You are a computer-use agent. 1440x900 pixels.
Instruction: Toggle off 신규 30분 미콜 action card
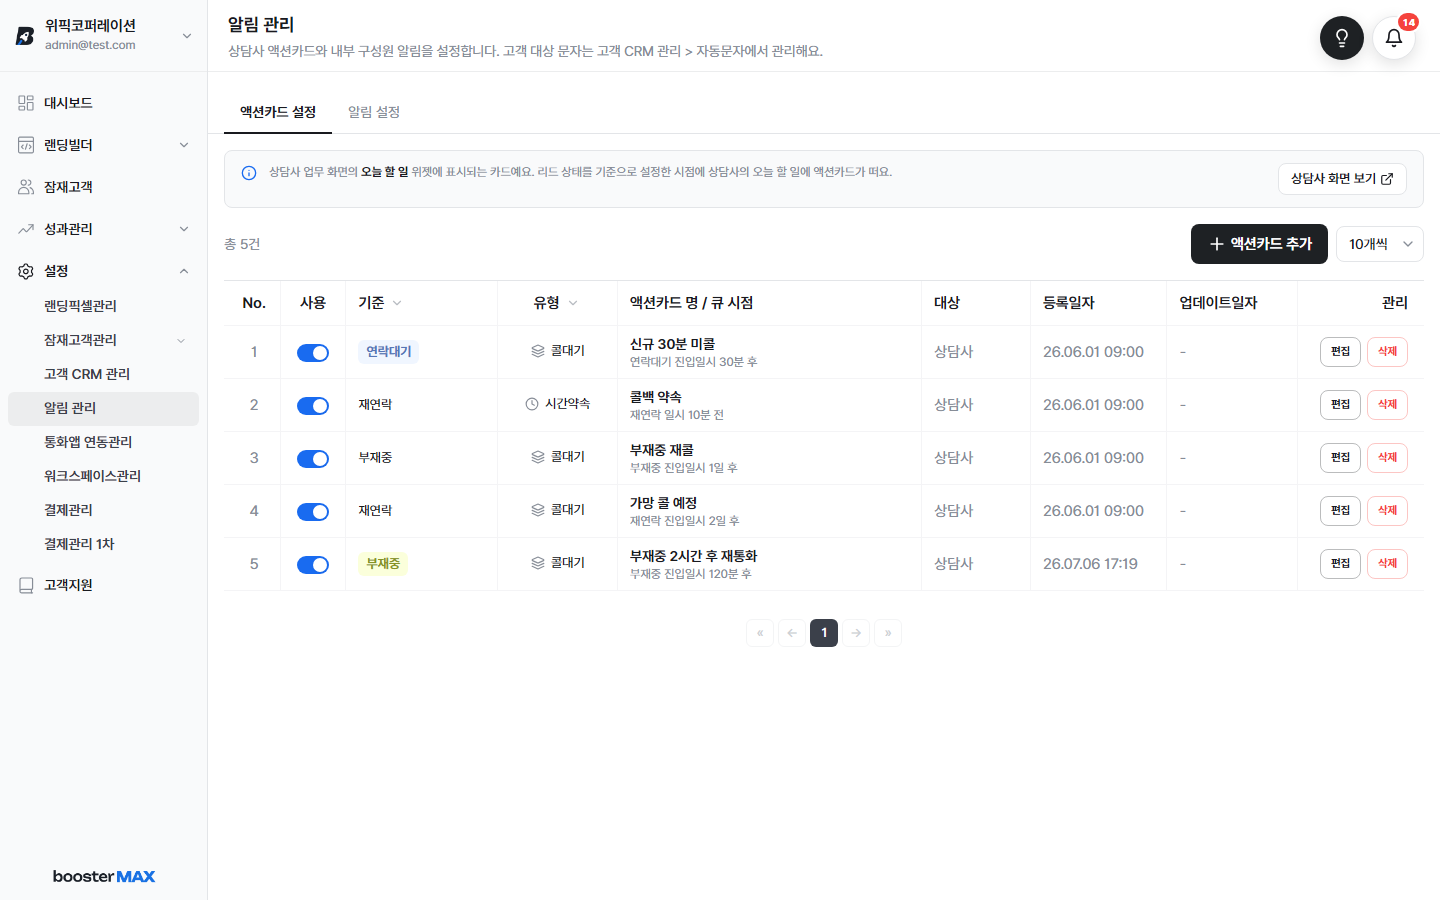(313, 352)
